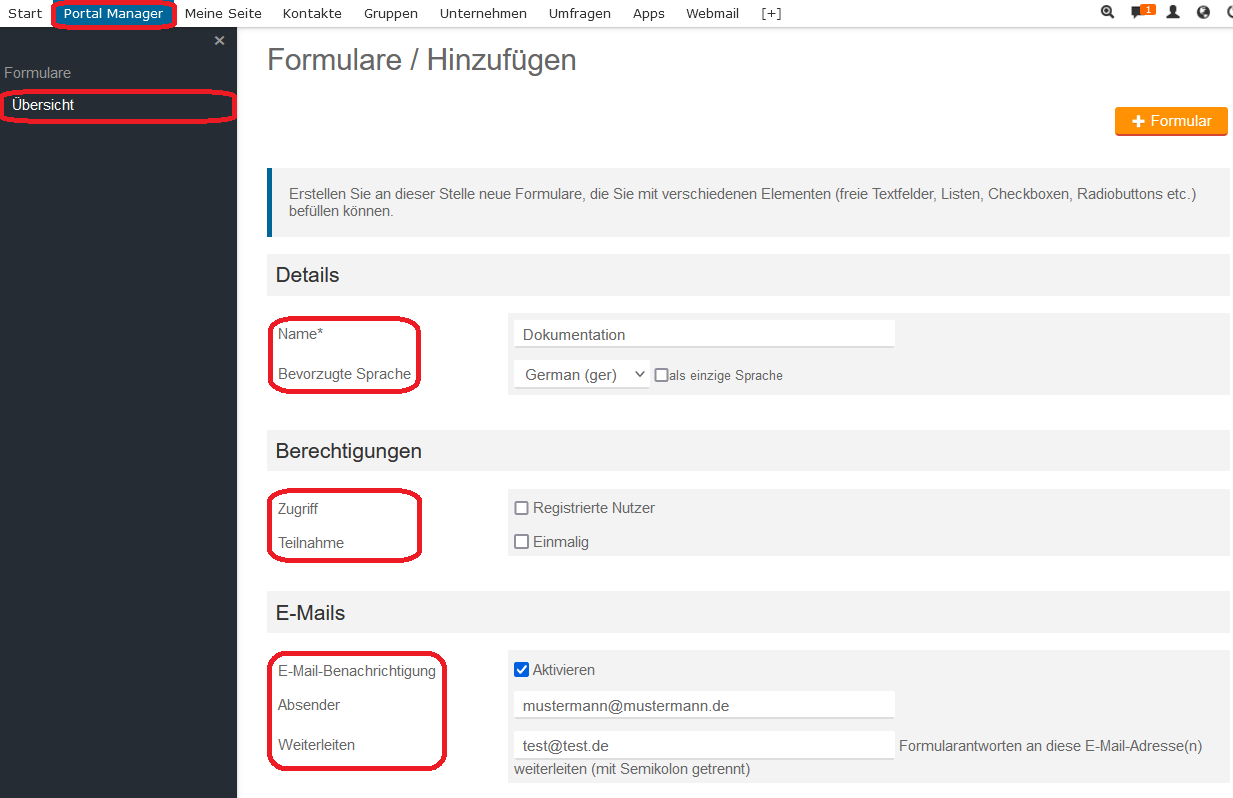This screenshot has height=798, width=1233.
Task: Click the E-Mail-Benachrichtigung label
Action: [x=357, y=671]
